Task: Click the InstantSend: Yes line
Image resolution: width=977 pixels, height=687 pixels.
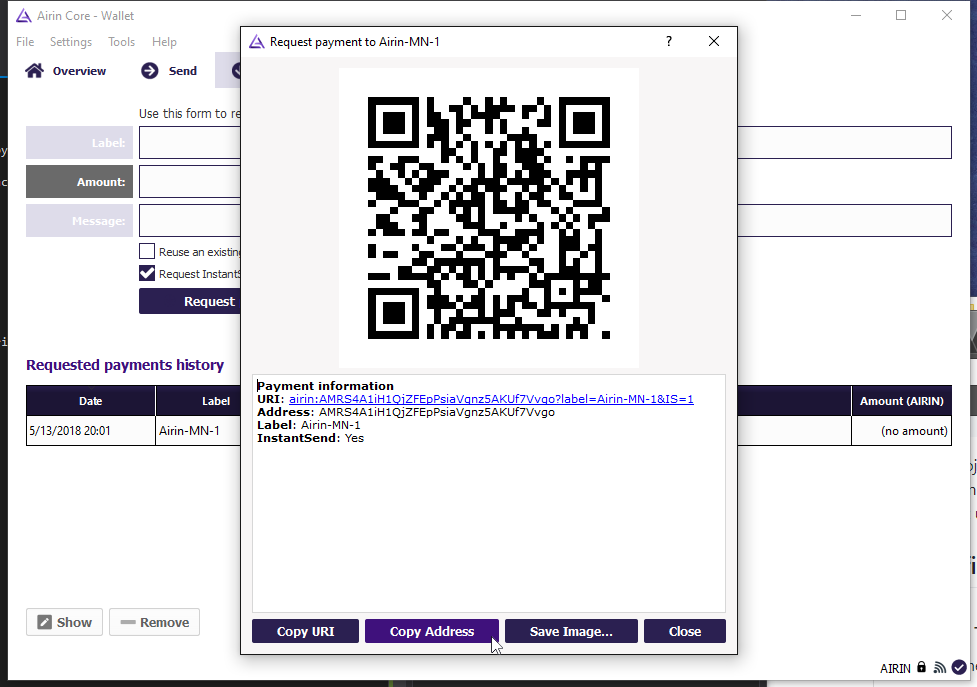Action: 310,438
